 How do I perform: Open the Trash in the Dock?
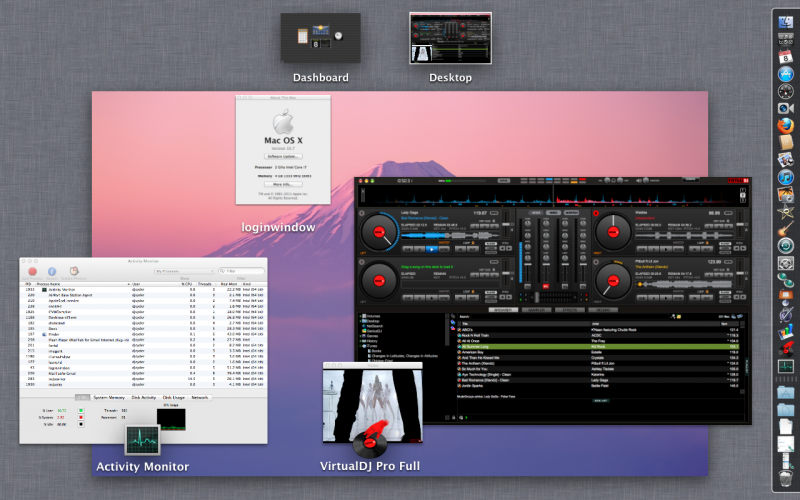coord(786,480)
